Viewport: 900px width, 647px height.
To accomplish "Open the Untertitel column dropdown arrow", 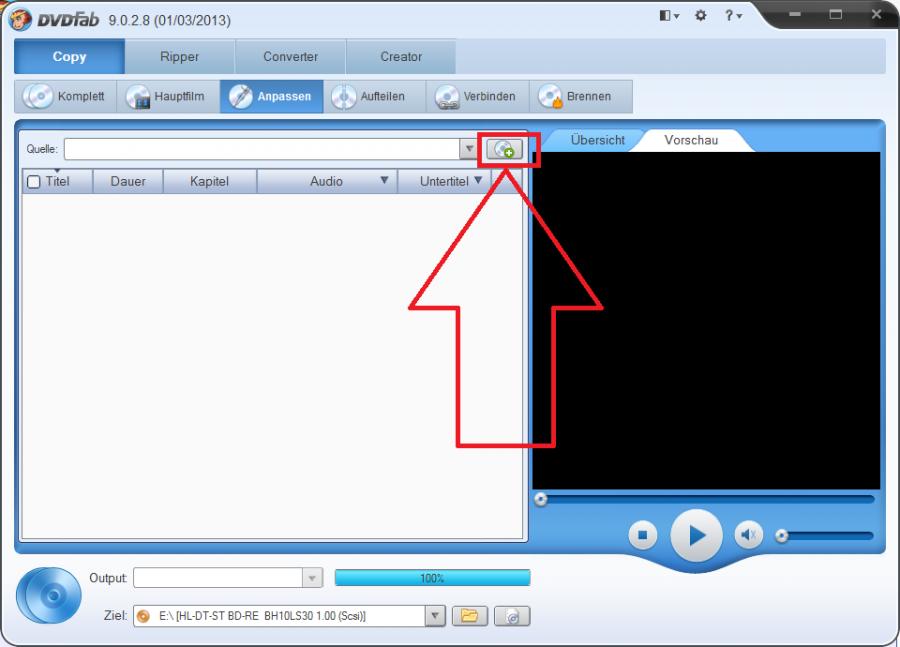I will tap(478, 180).
